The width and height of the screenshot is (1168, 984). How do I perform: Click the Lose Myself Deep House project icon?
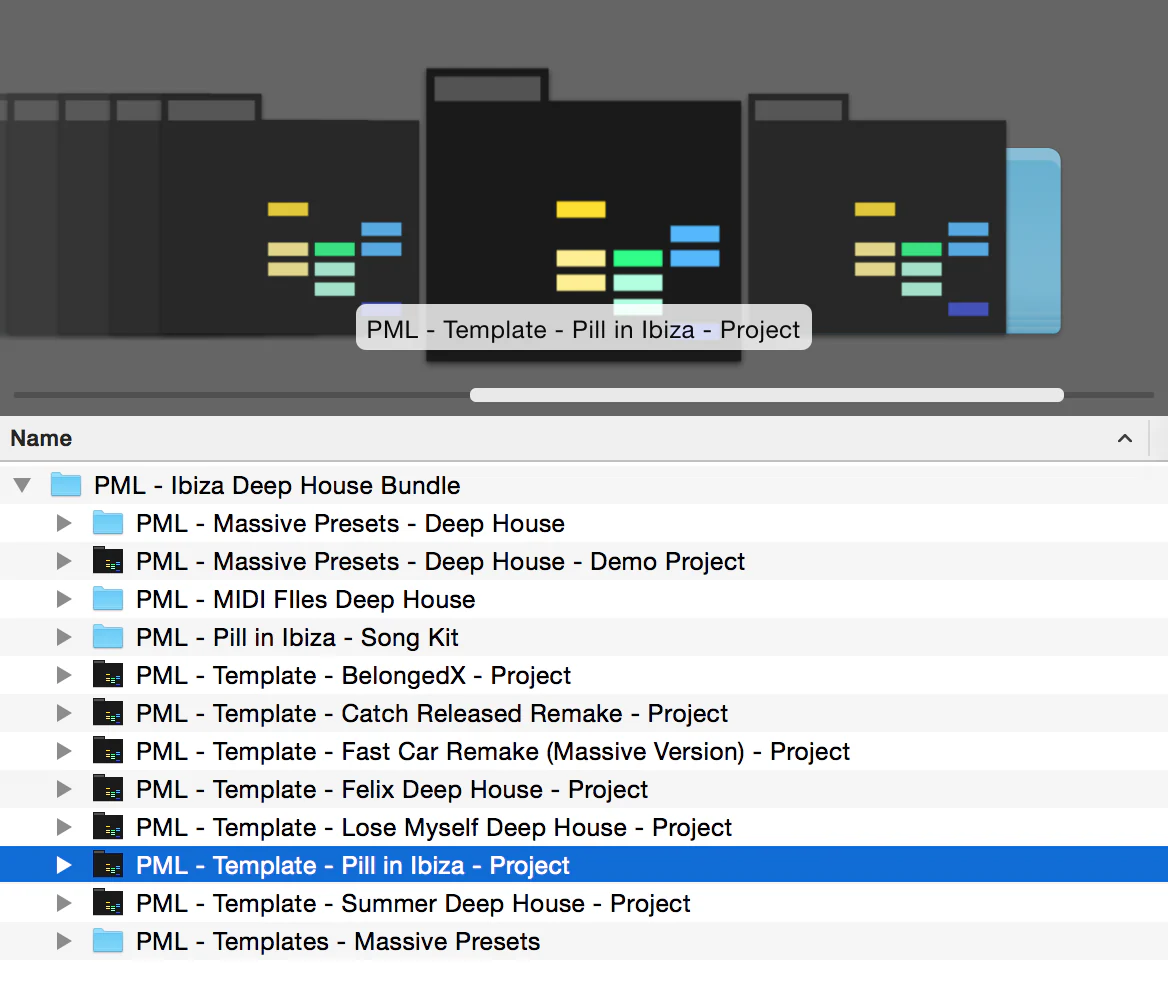click(x=108, y=827)
